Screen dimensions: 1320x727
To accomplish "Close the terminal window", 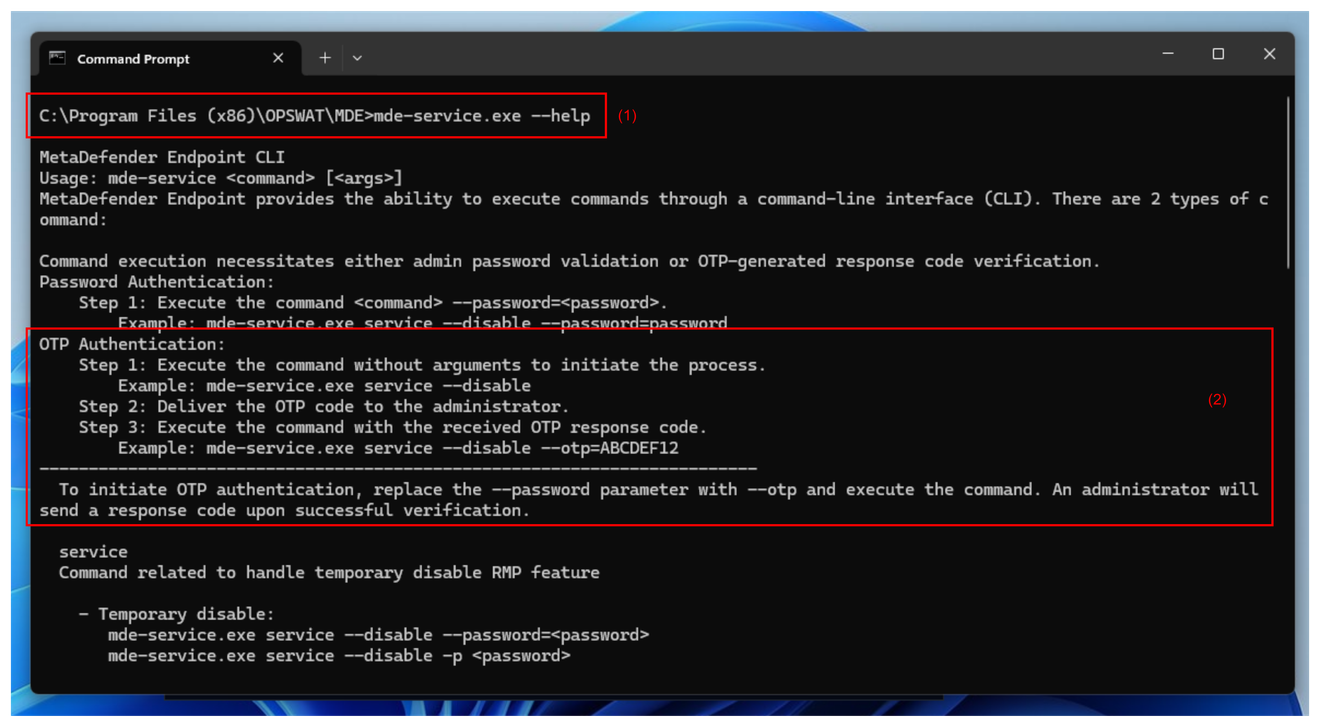I will [1269, 54].
